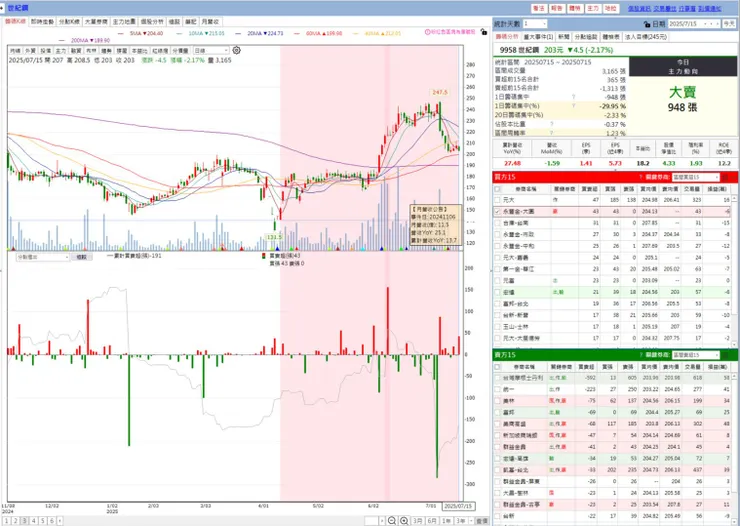Set the chart range to 6月

[432, 521]
